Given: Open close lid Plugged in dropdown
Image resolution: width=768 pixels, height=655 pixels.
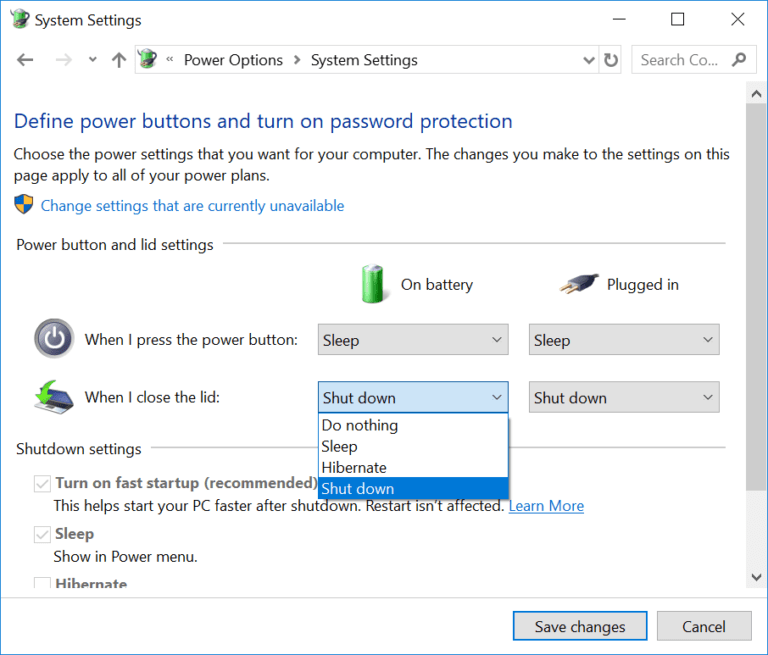Looking at the screenshot, I should [624, 397].
